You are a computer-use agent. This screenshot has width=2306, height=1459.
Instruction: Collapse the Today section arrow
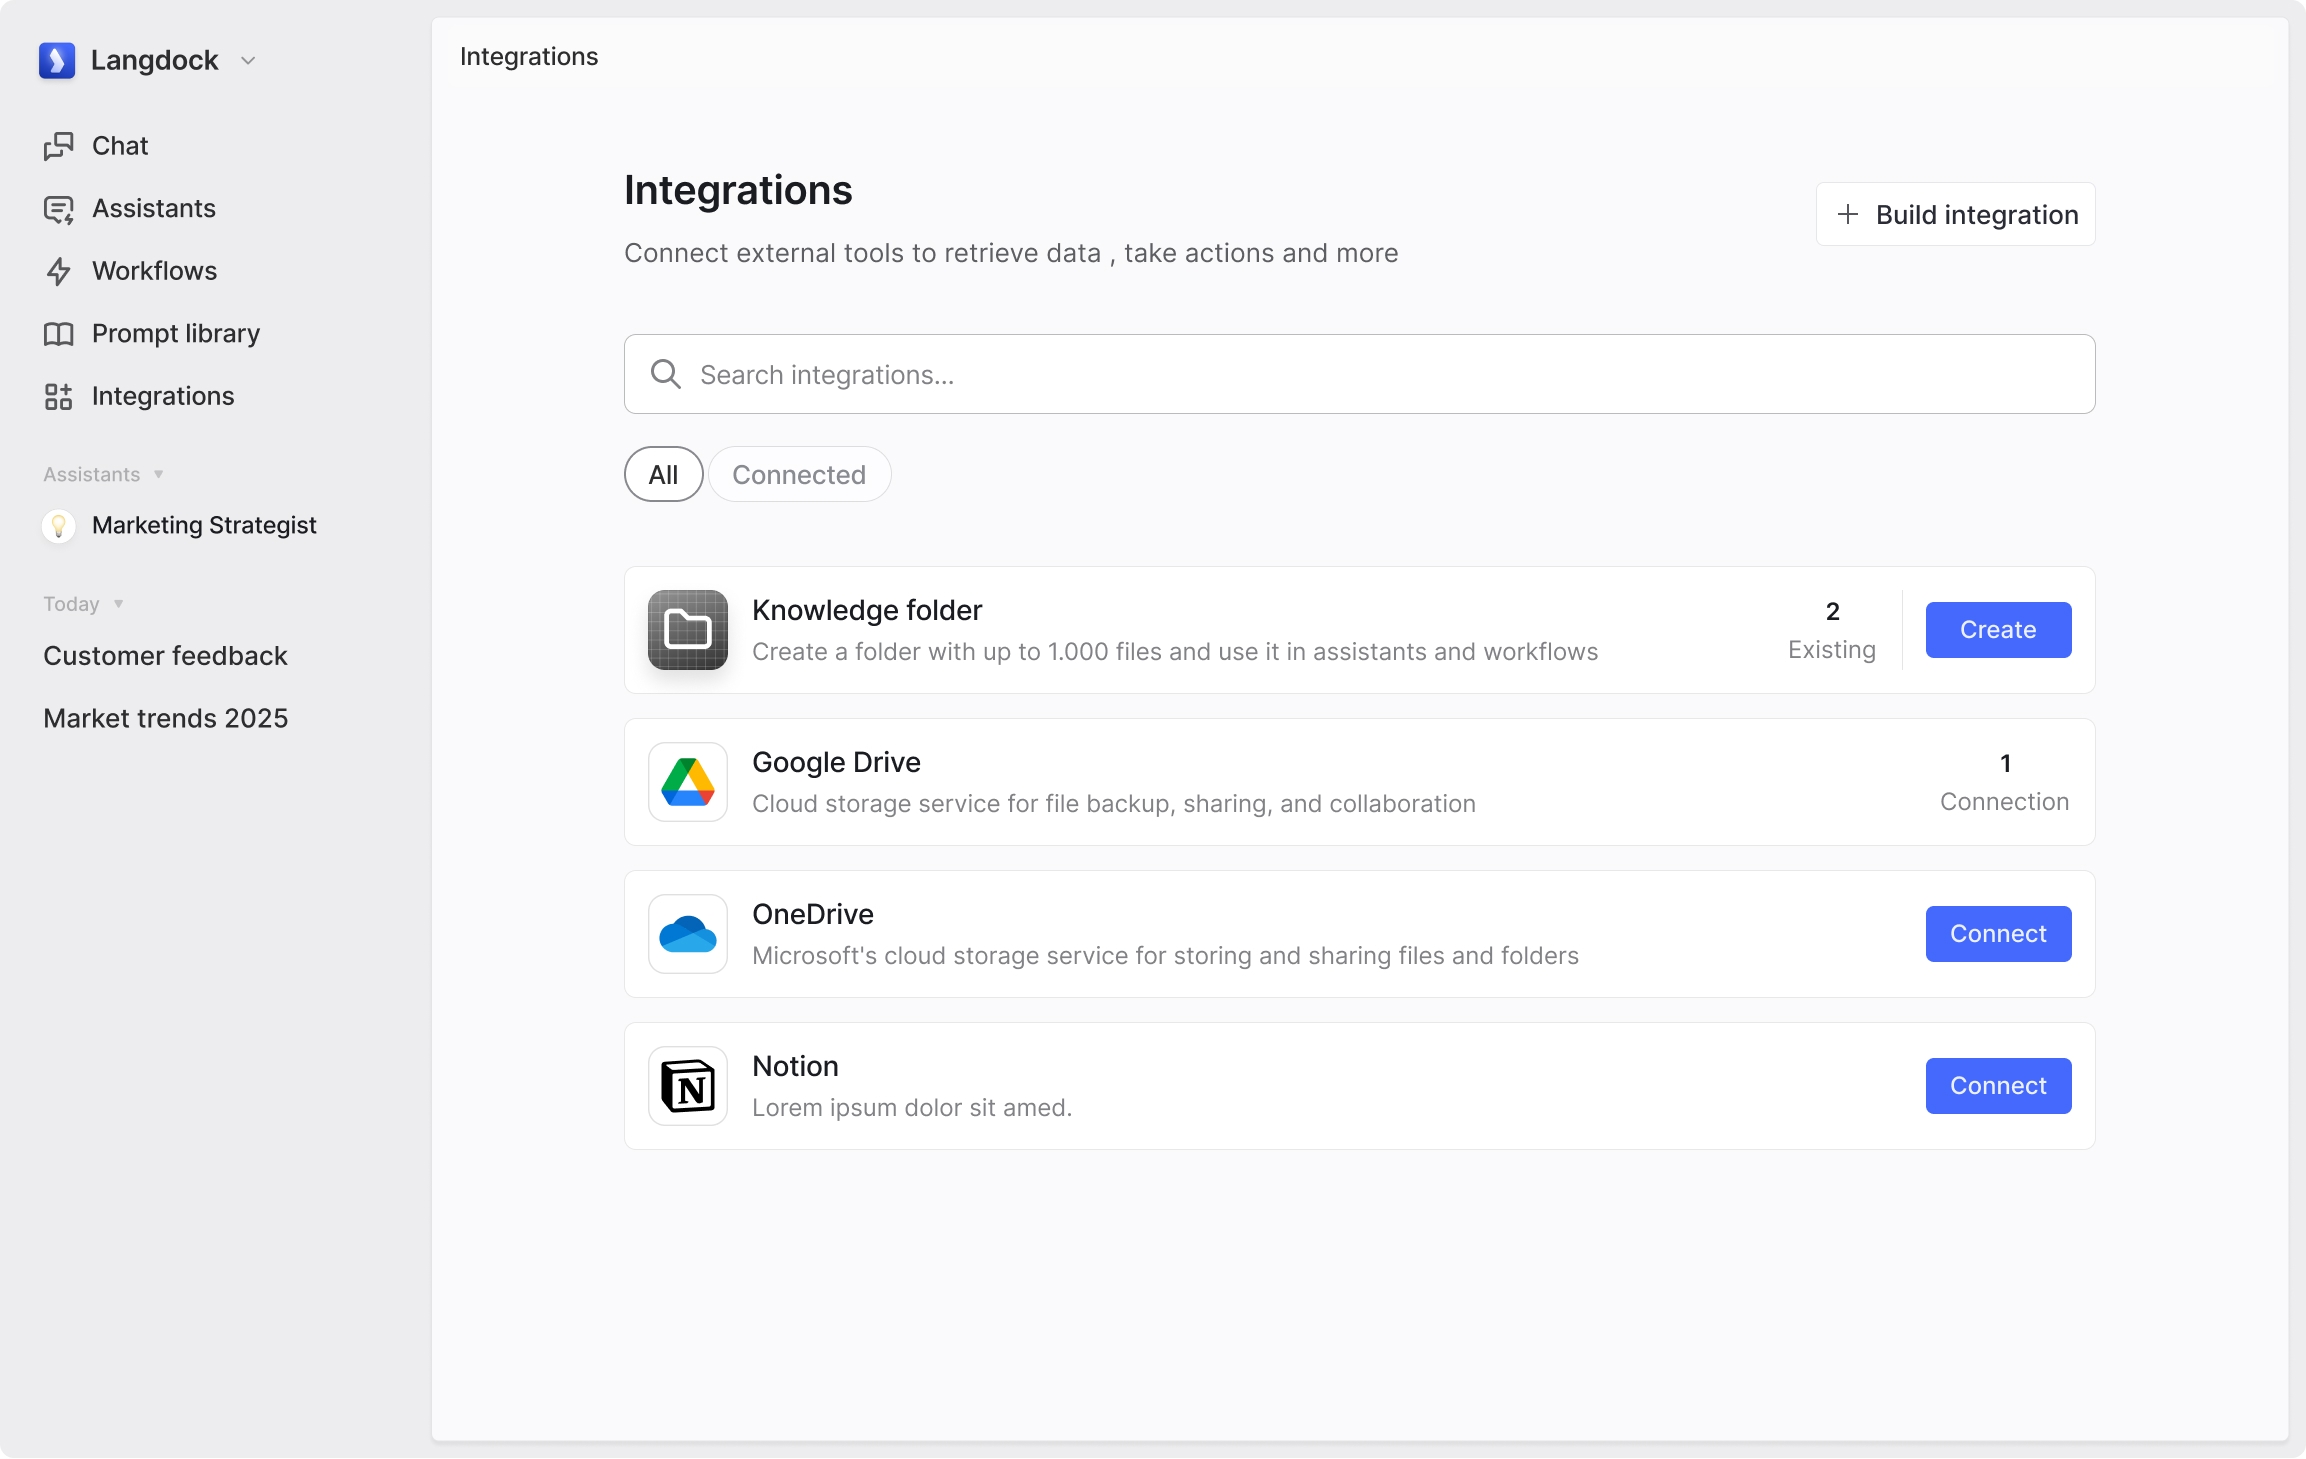pos(118,604)
